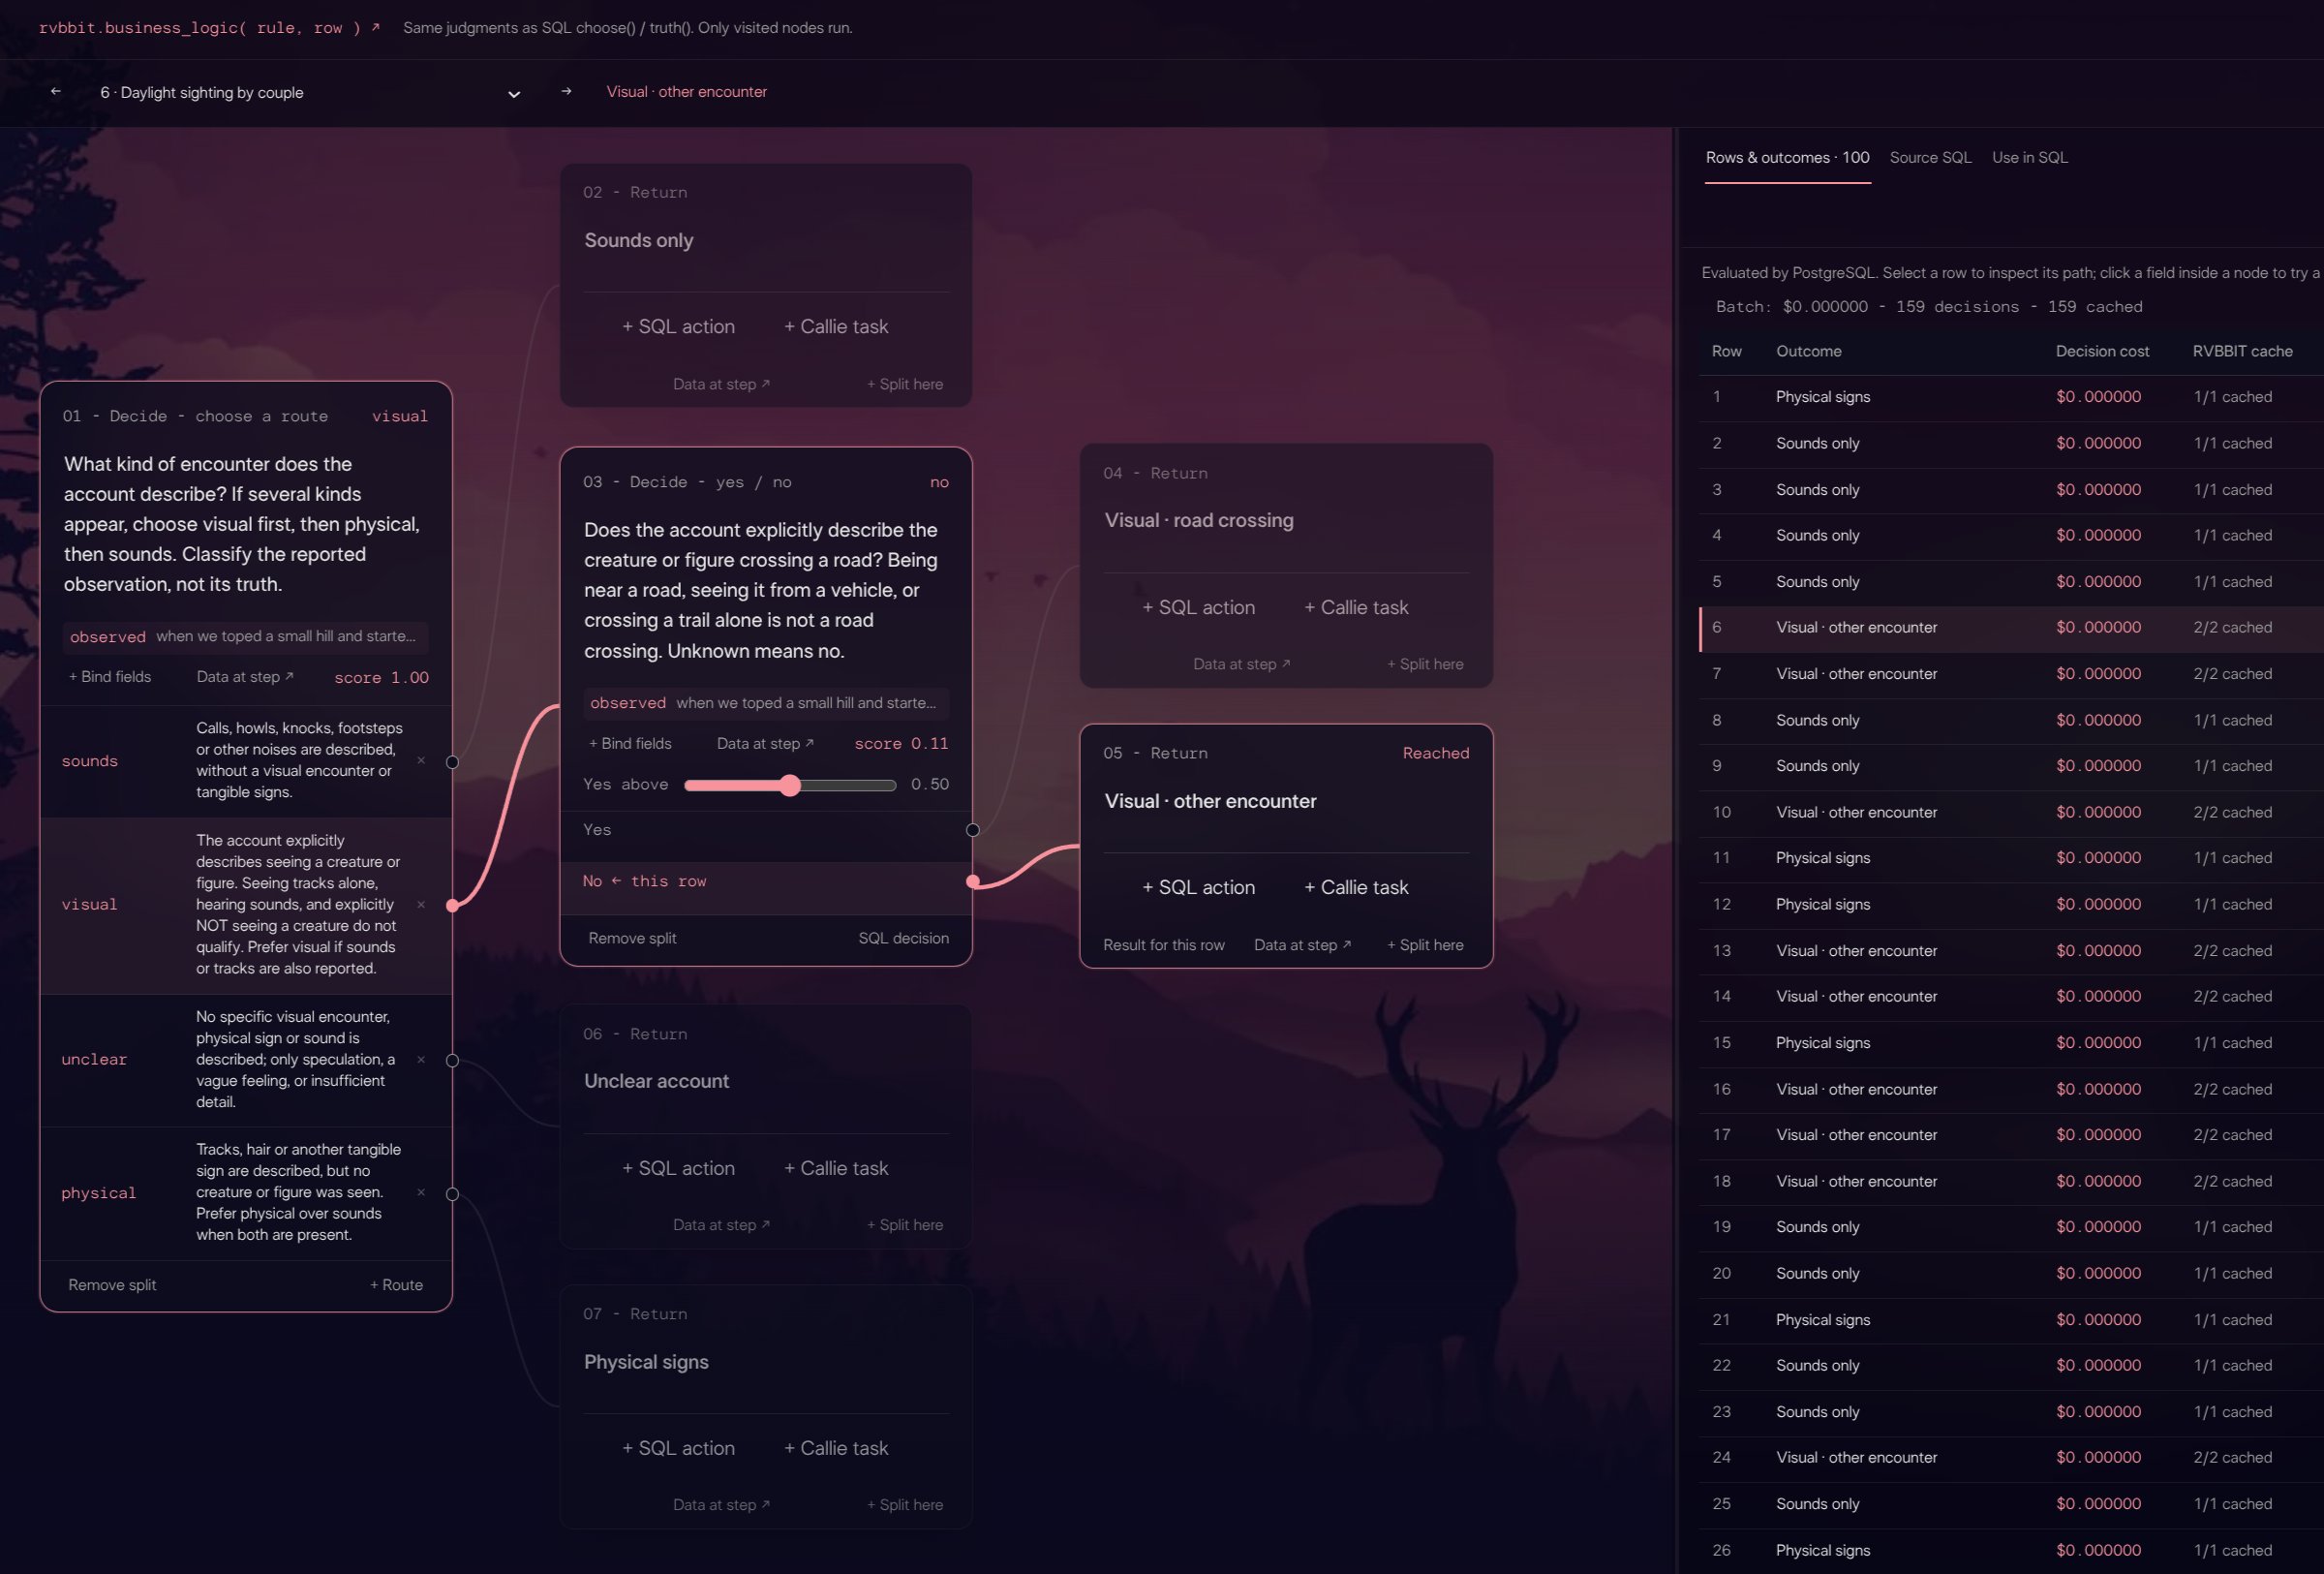
Task: Split here on node 05
Action: [x=1425, y=945]
